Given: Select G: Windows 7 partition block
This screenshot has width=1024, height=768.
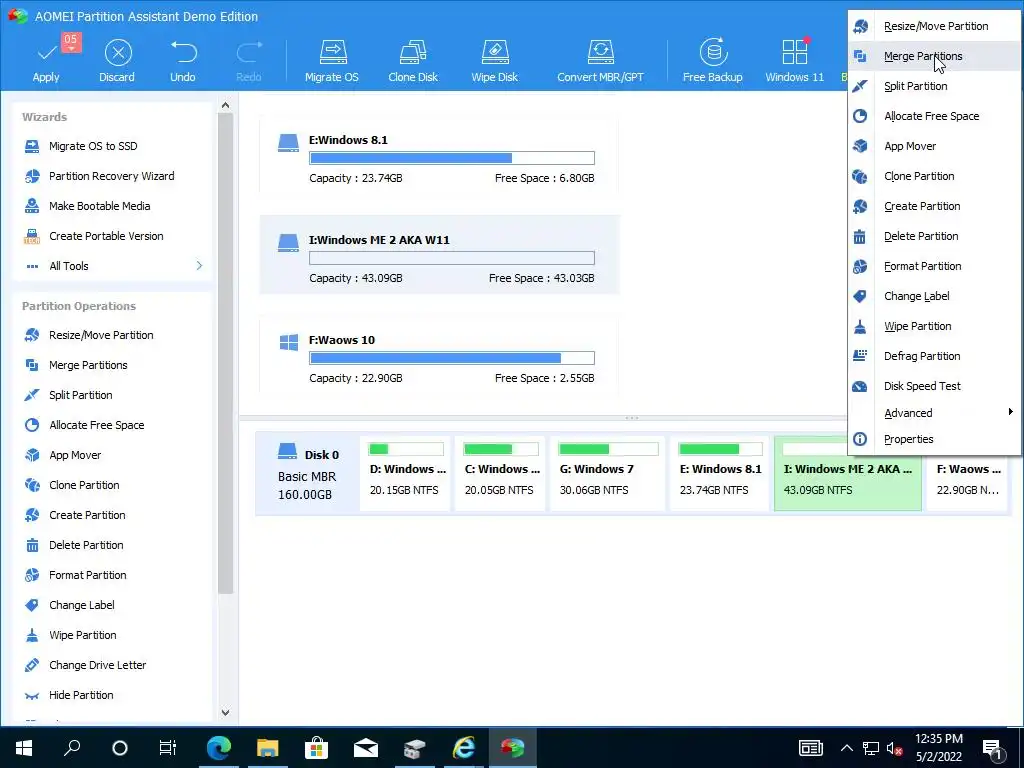Looking at the screenshot, I should tap(608, 474).
